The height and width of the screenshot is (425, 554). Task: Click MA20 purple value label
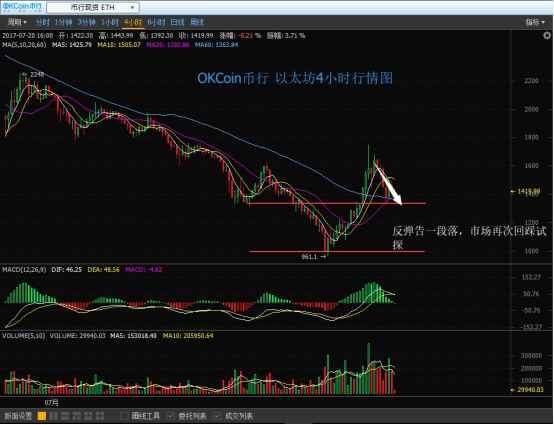tap(168, 45)
